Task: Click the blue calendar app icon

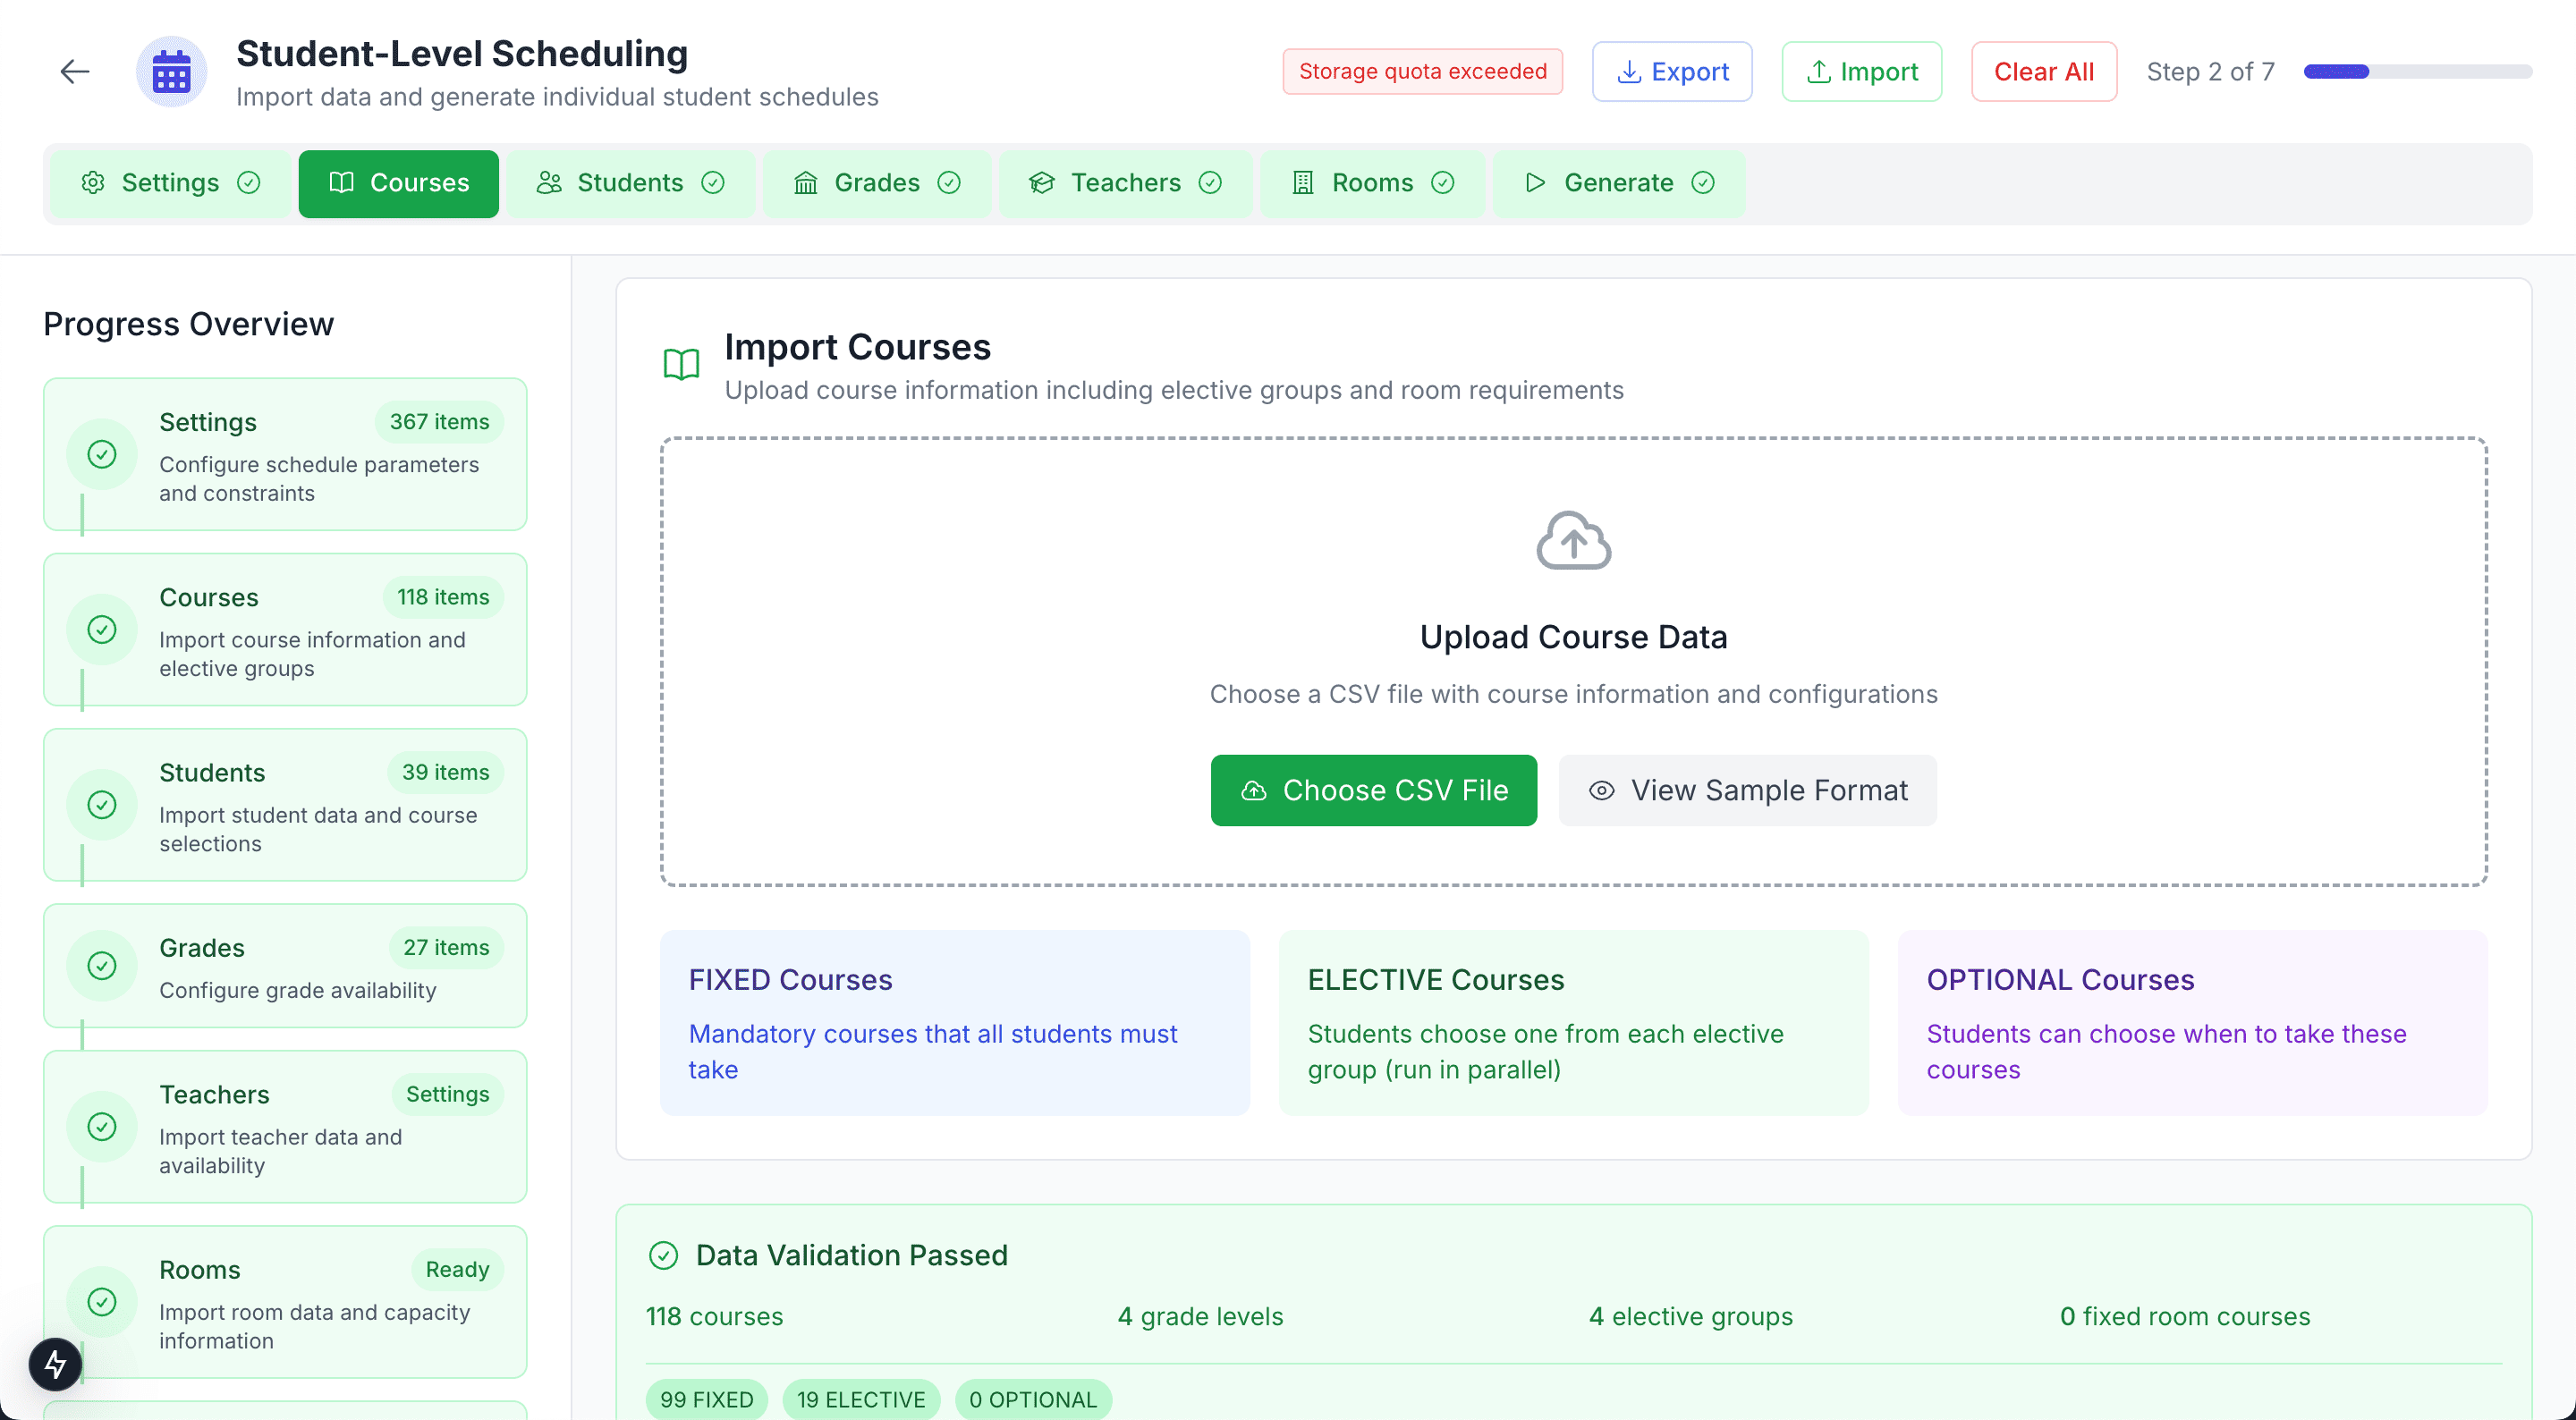Action: [171, 72]
